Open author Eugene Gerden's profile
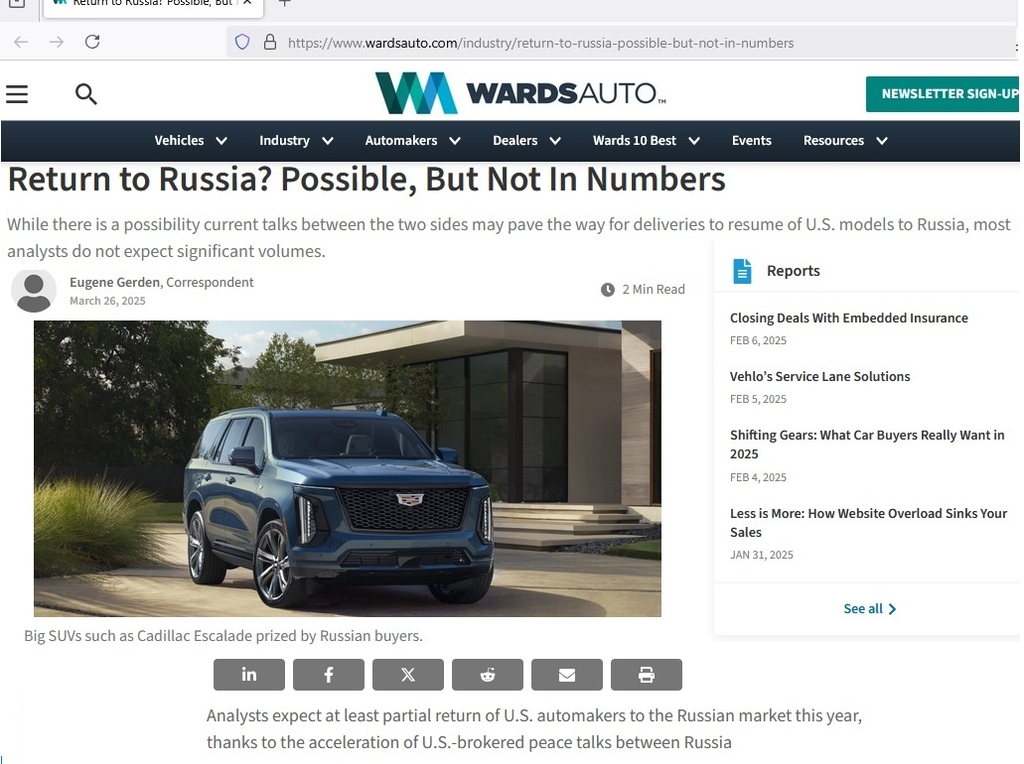This screenshot has width=1024, height=764. point(115,282)
